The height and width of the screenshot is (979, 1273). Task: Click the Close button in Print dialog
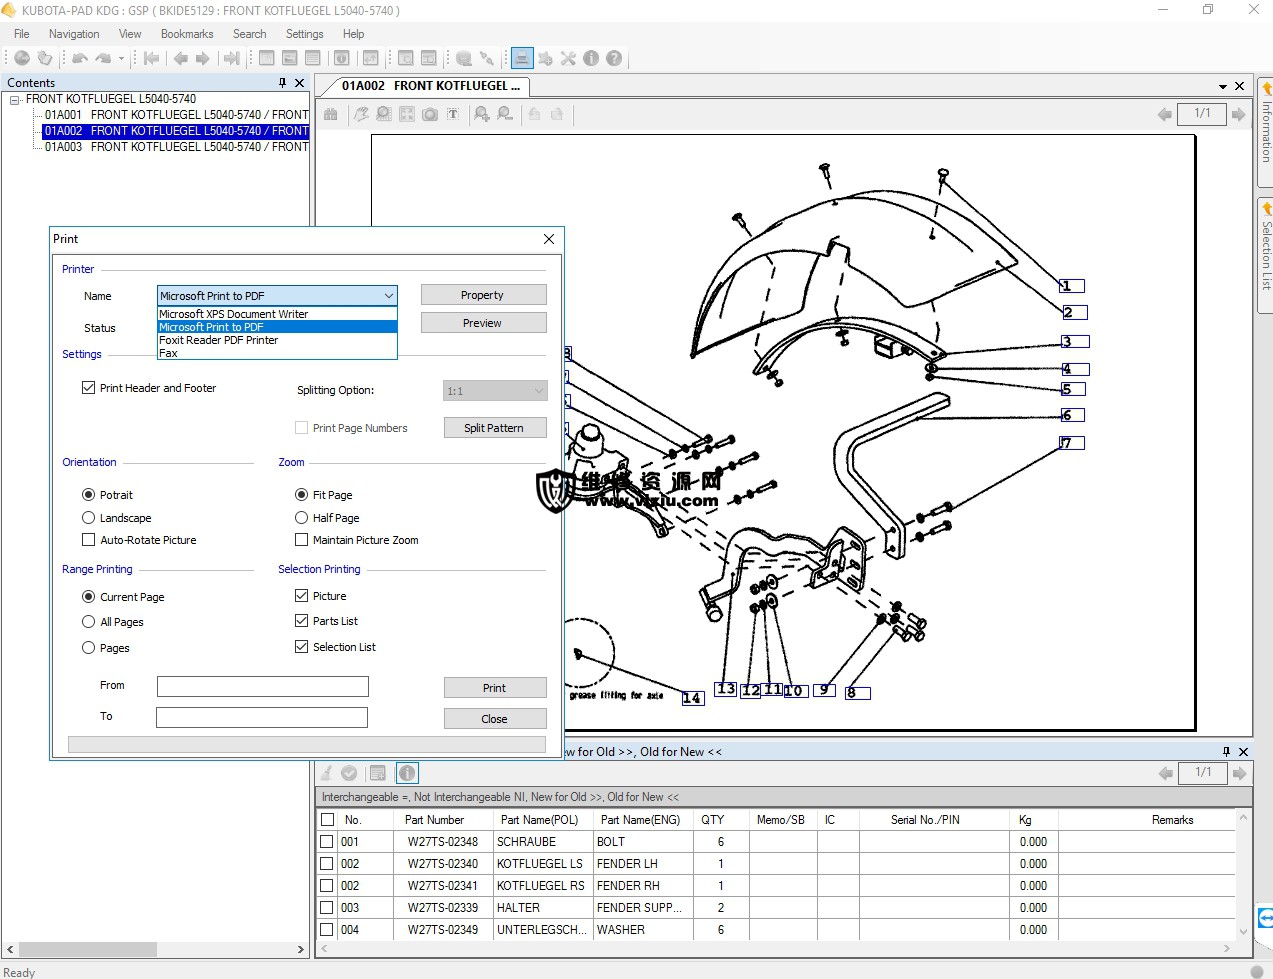pyautogui.click(x=495, y=719)
